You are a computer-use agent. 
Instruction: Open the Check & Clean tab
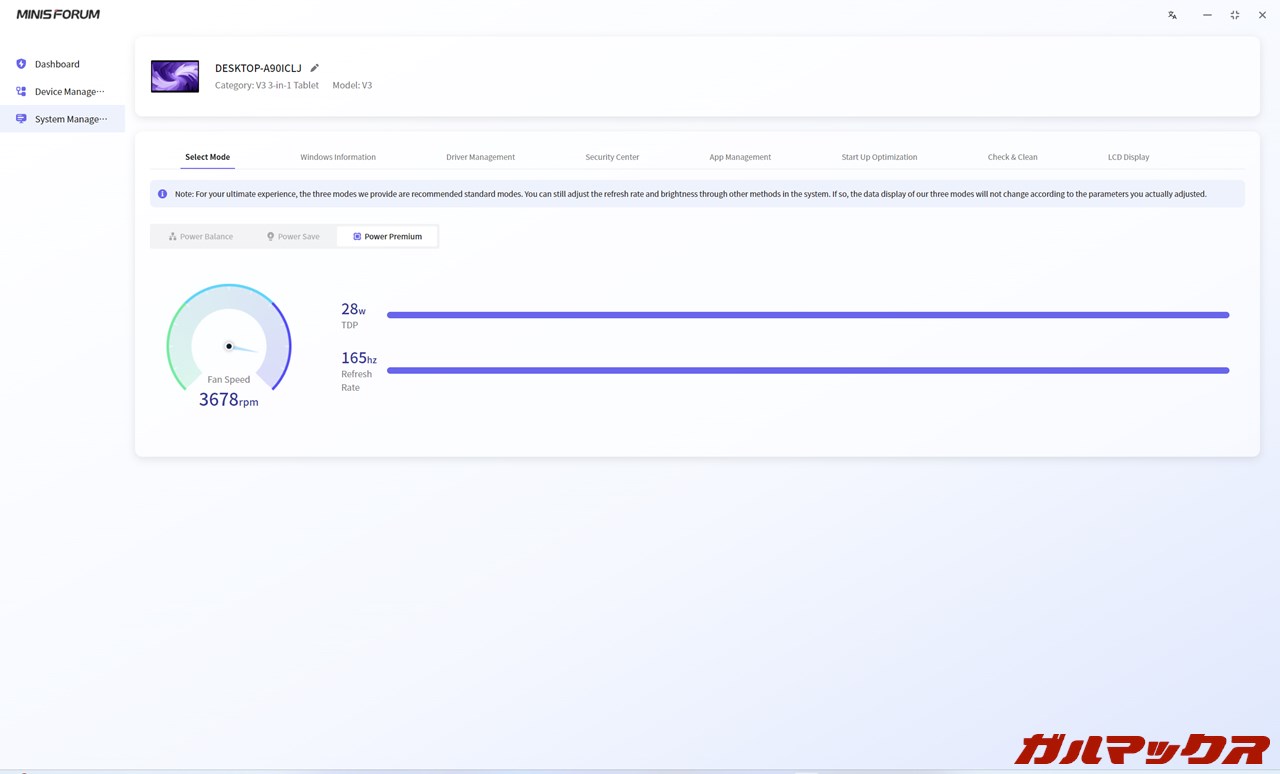1012,157
